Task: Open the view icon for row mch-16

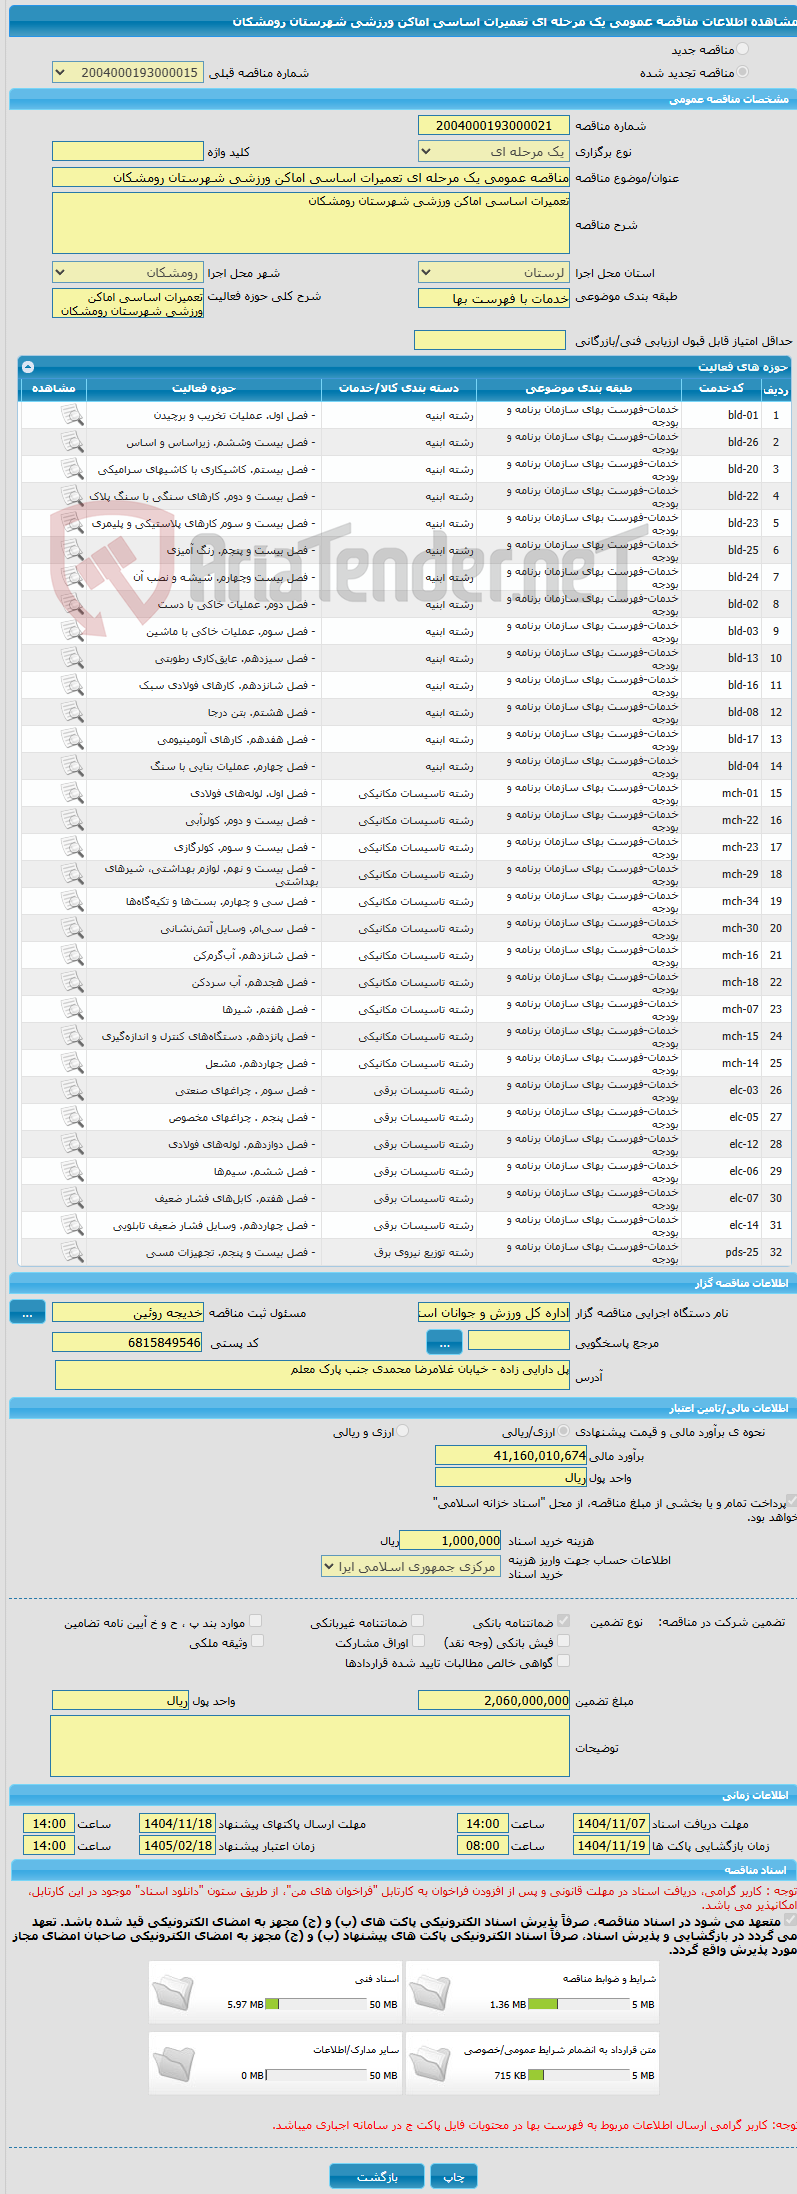Action: (x=72, y=955)
